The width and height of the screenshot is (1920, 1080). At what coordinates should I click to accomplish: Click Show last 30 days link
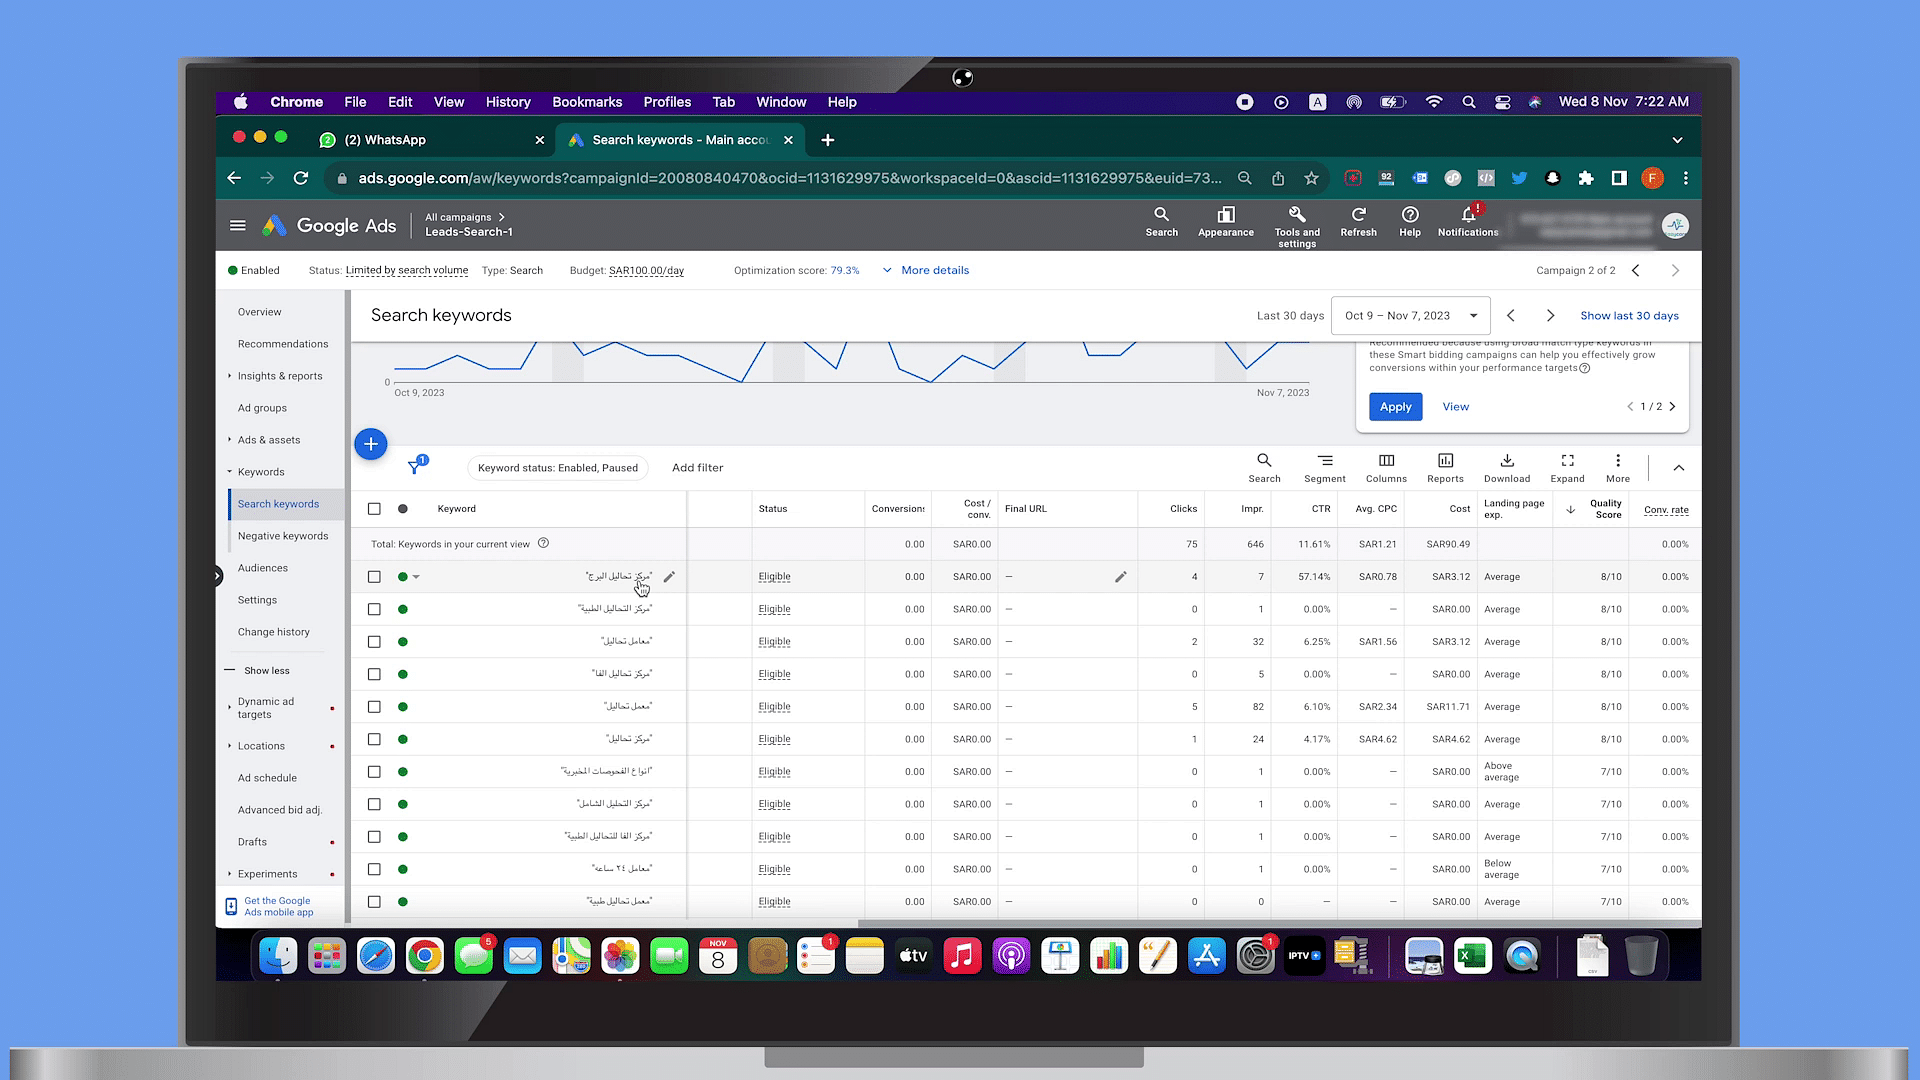click(1629, 315)
